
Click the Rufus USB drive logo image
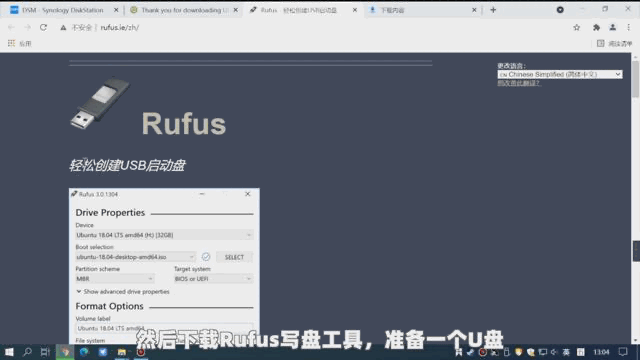coord(100,103)
